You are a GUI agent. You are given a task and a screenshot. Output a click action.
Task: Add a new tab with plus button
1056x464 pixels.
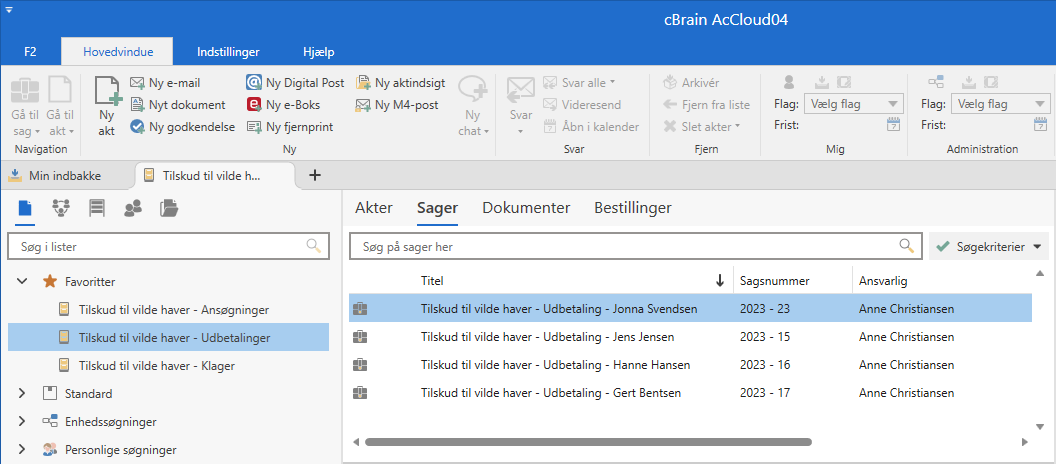[314, 175]
